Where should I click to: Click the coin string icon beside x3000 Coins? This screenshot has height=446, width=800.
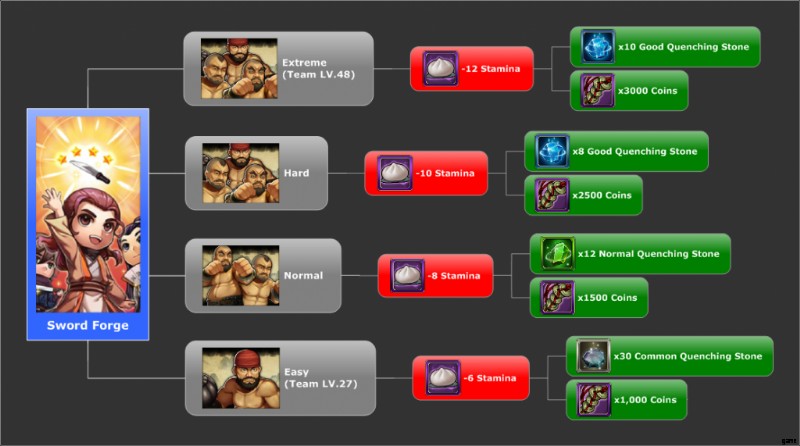click(x=597, y=90)
